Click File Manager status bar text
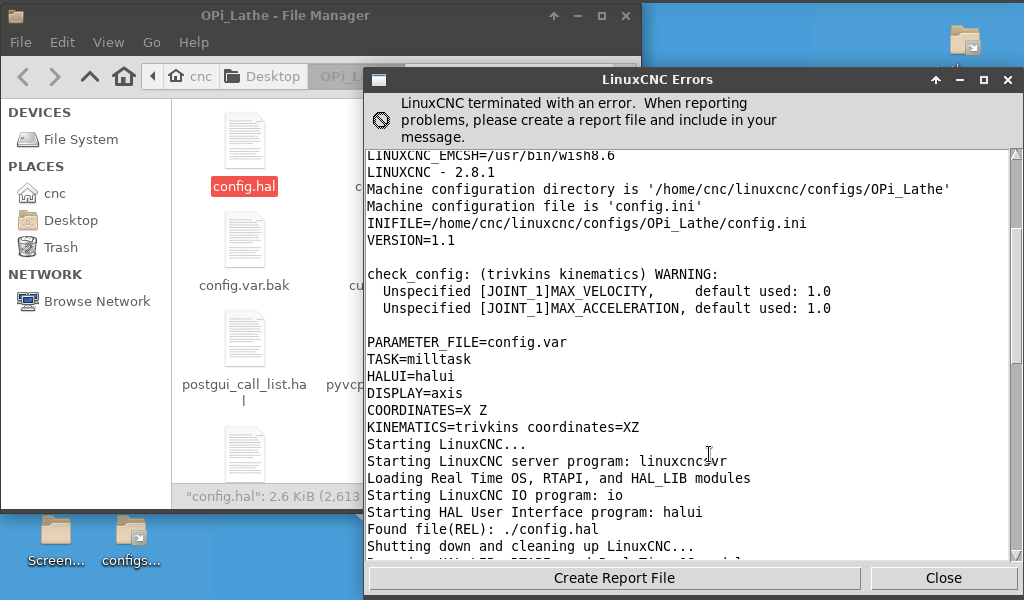 coord(273,497)
